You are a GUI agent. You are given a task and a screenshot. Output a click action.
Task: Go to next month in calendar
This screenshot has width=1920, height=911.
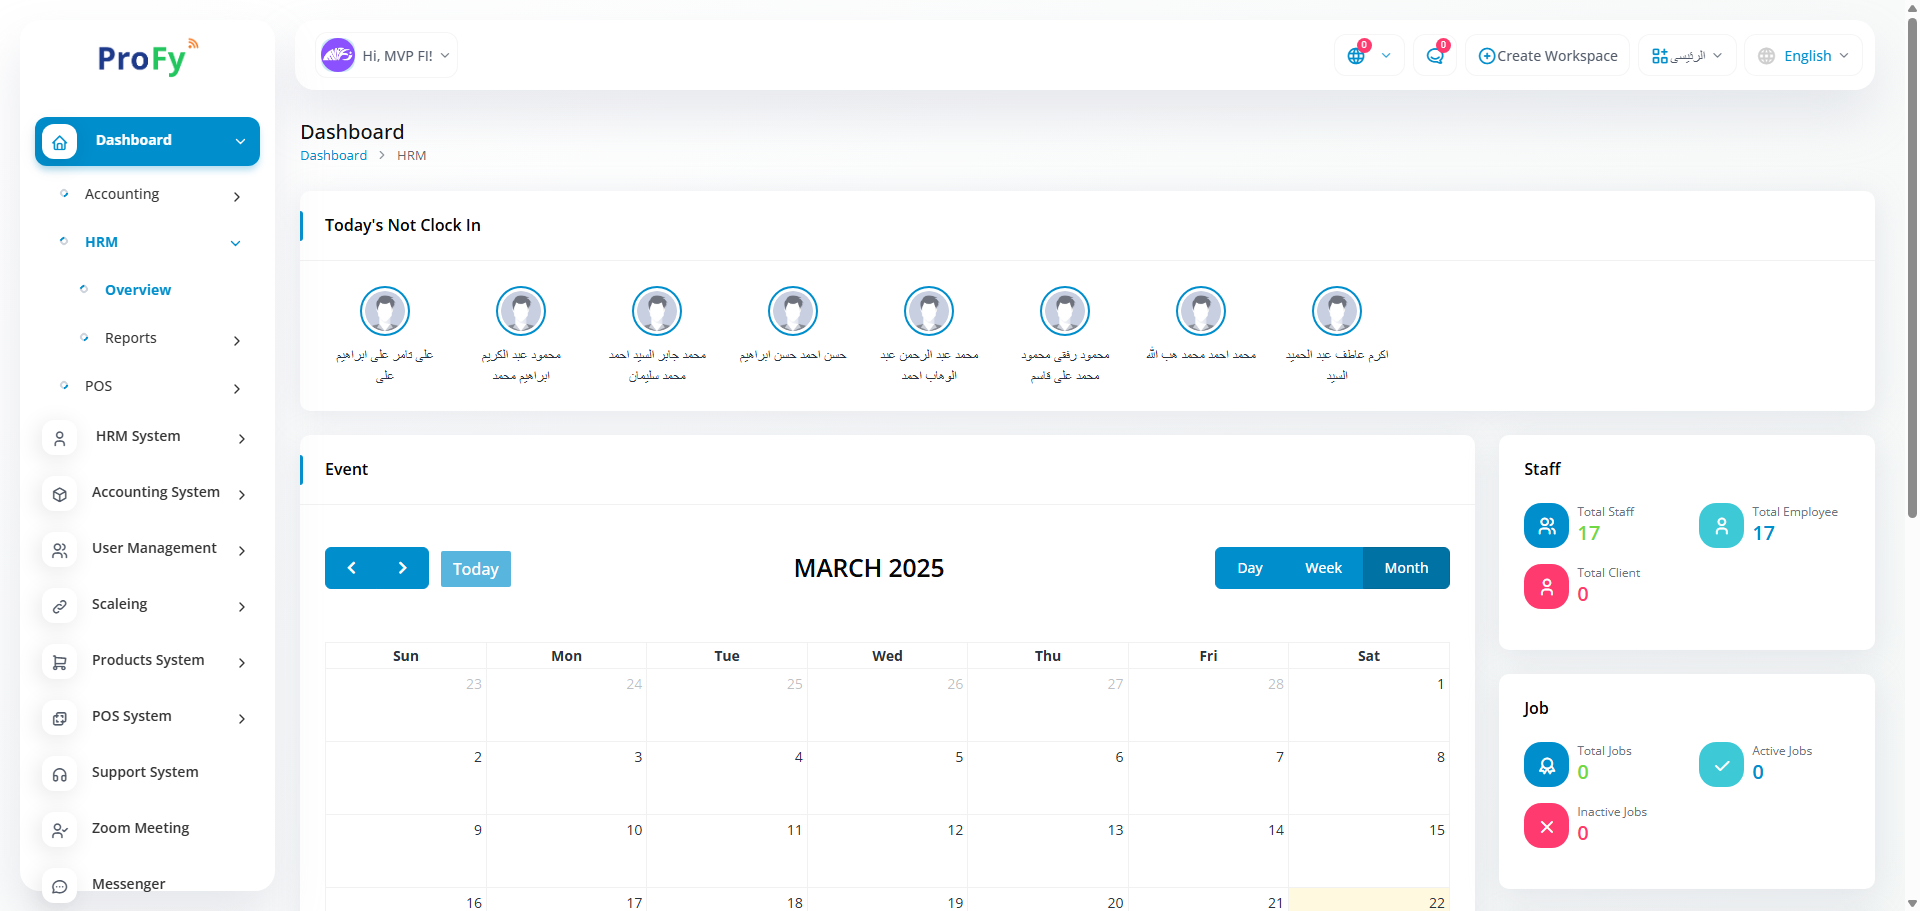coord(403,568)
